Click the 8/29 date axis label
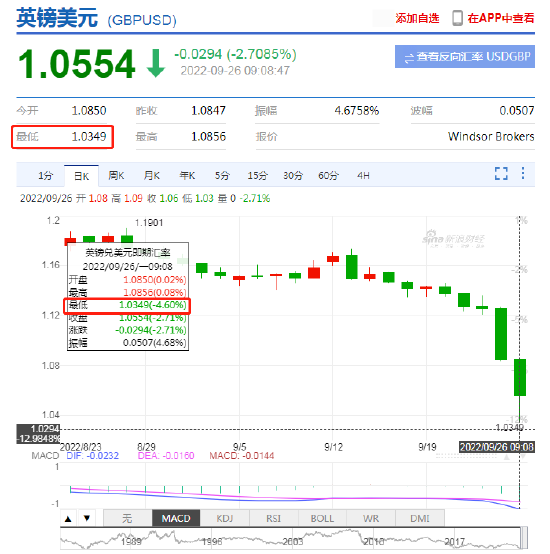Screen dimensions: 550x554 pos(146,447)
